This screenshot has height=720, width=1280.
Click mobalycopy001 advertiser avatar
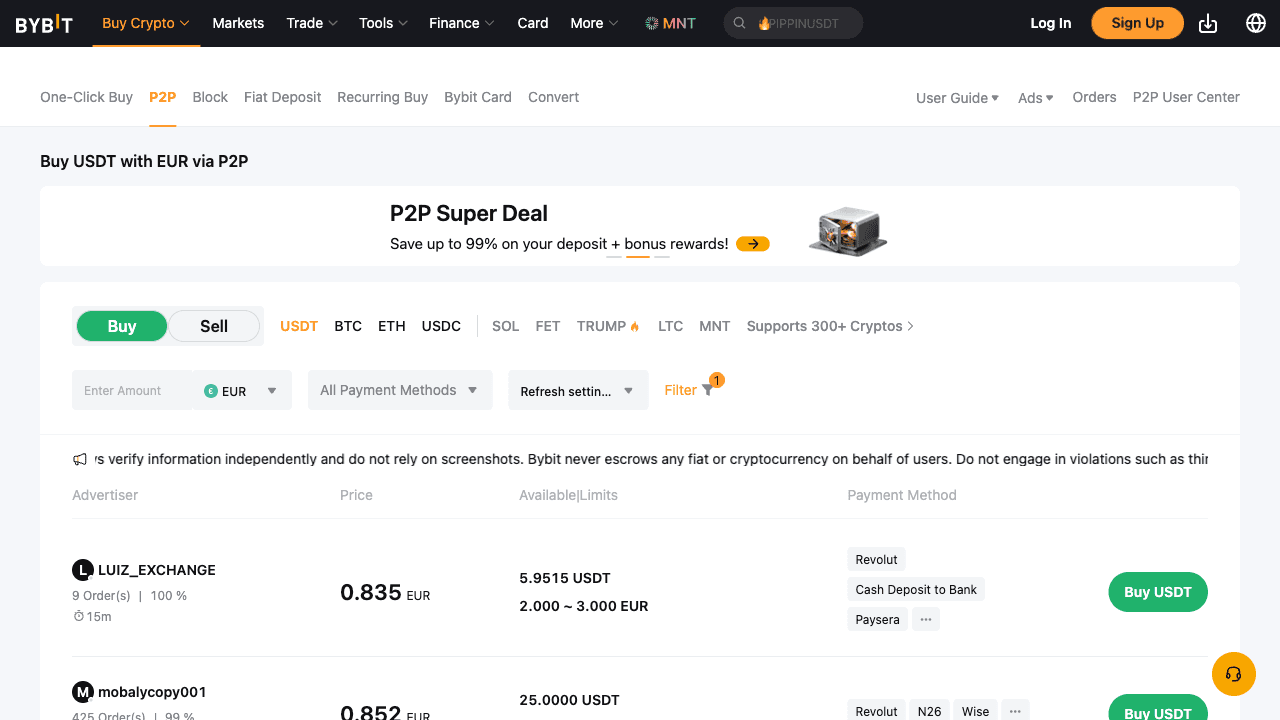point(83,692)
